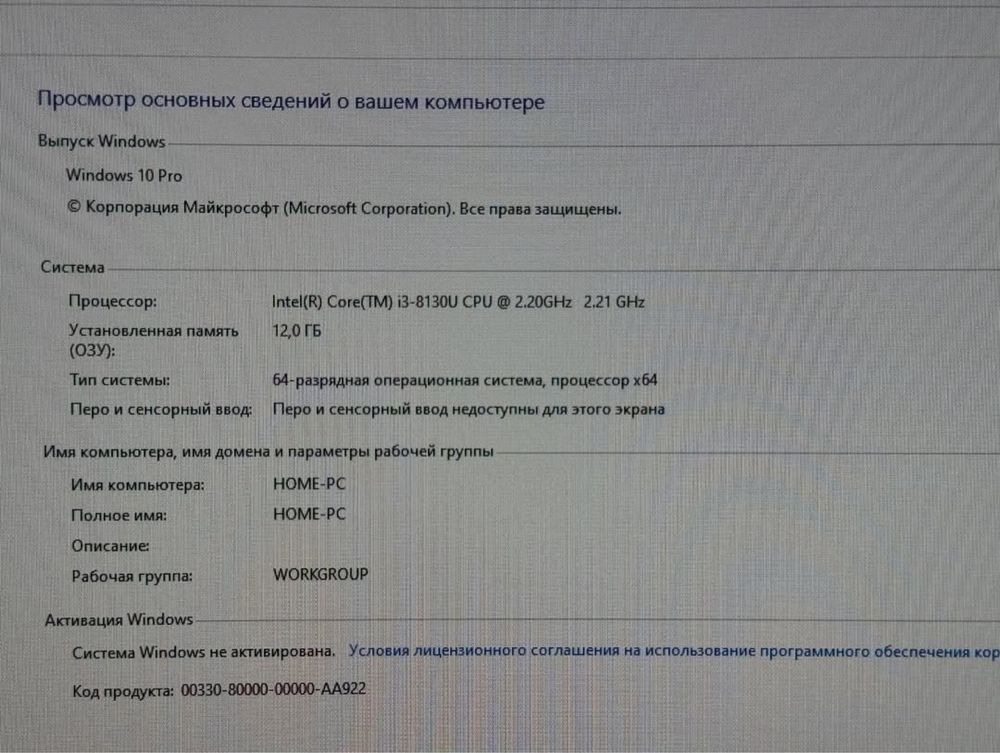Select the 'Система' section header

(72, 267)
